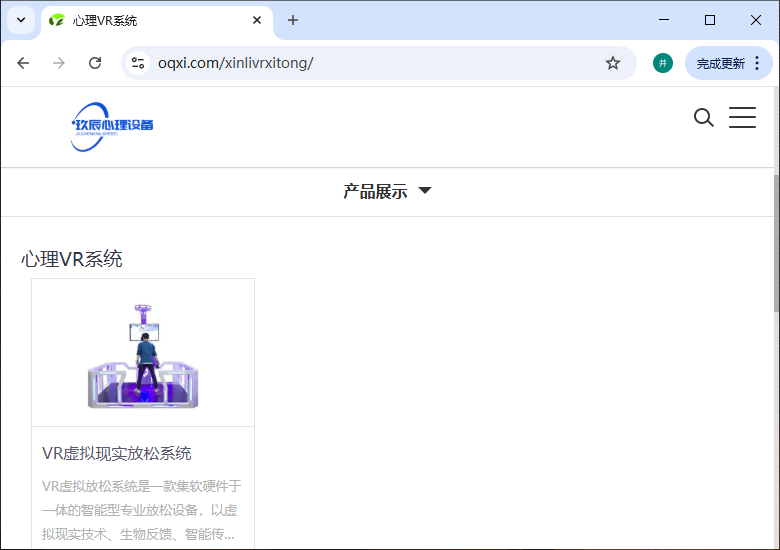Open Chrome three-dot menu
This screenshot has height=550, width=780.
tap(757, 63)
